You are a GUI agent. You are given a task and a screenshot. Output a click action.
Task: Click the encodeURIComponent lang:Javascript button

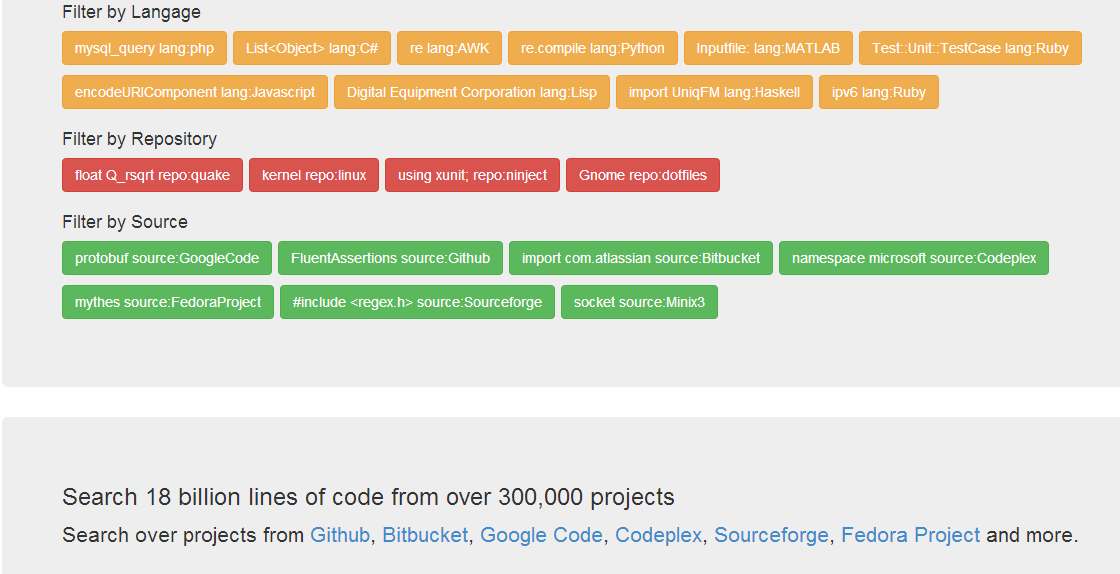(195, 92)
